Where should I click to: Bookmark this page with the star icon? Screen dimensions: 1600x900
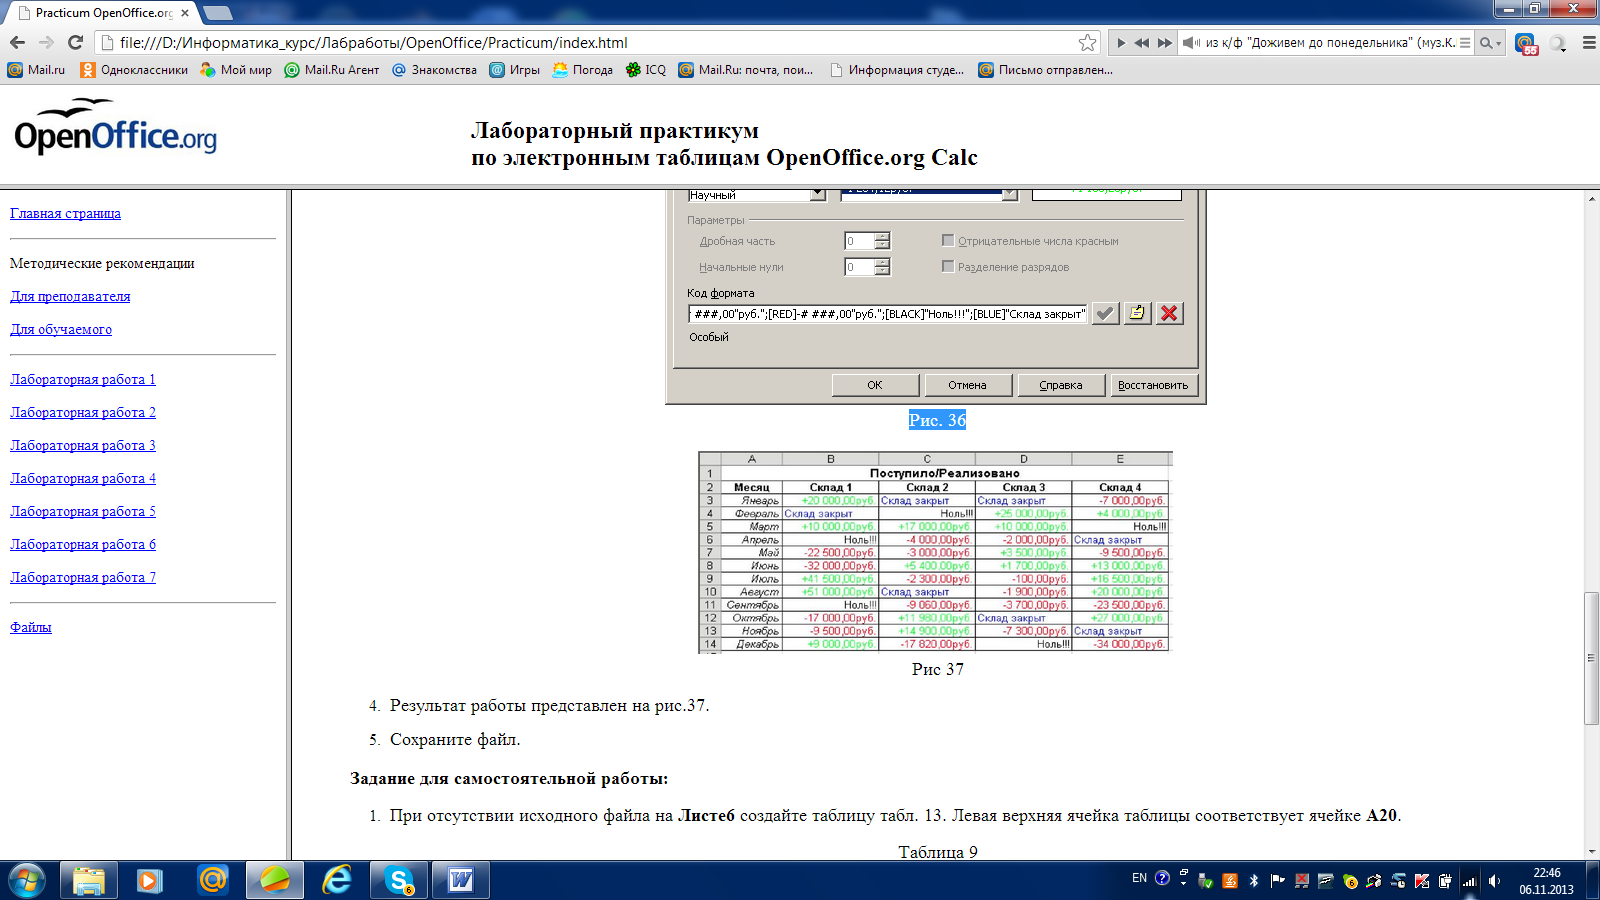pos(1087,42)
